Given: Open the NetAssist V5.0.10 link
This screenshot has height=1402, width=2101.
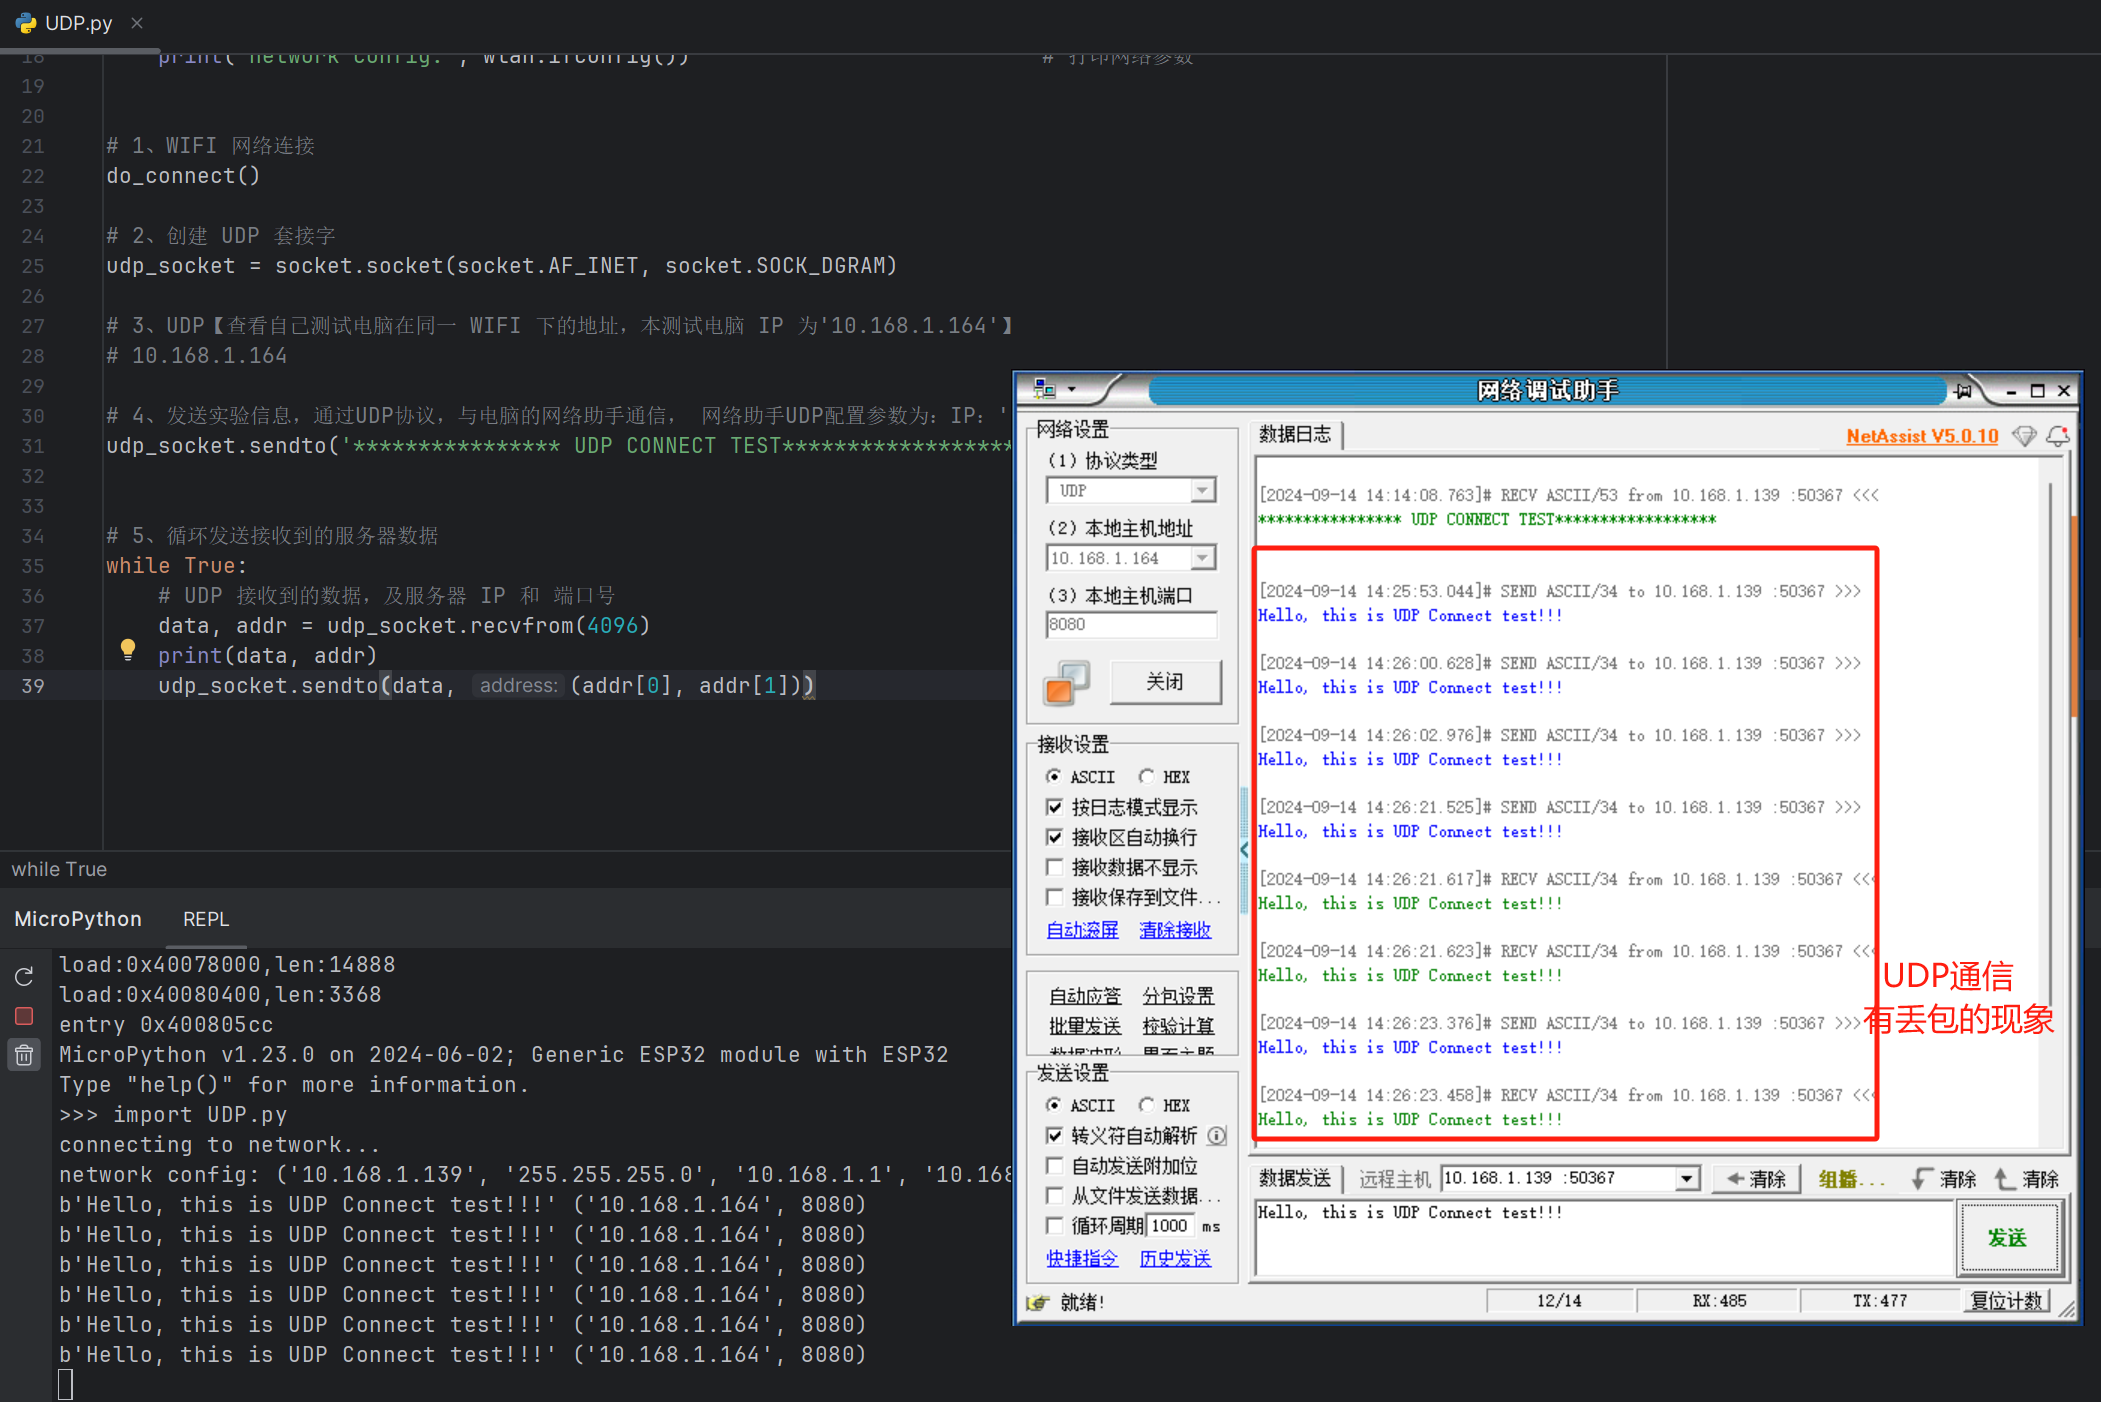Looking at the screenshot, I should 1922,436.
